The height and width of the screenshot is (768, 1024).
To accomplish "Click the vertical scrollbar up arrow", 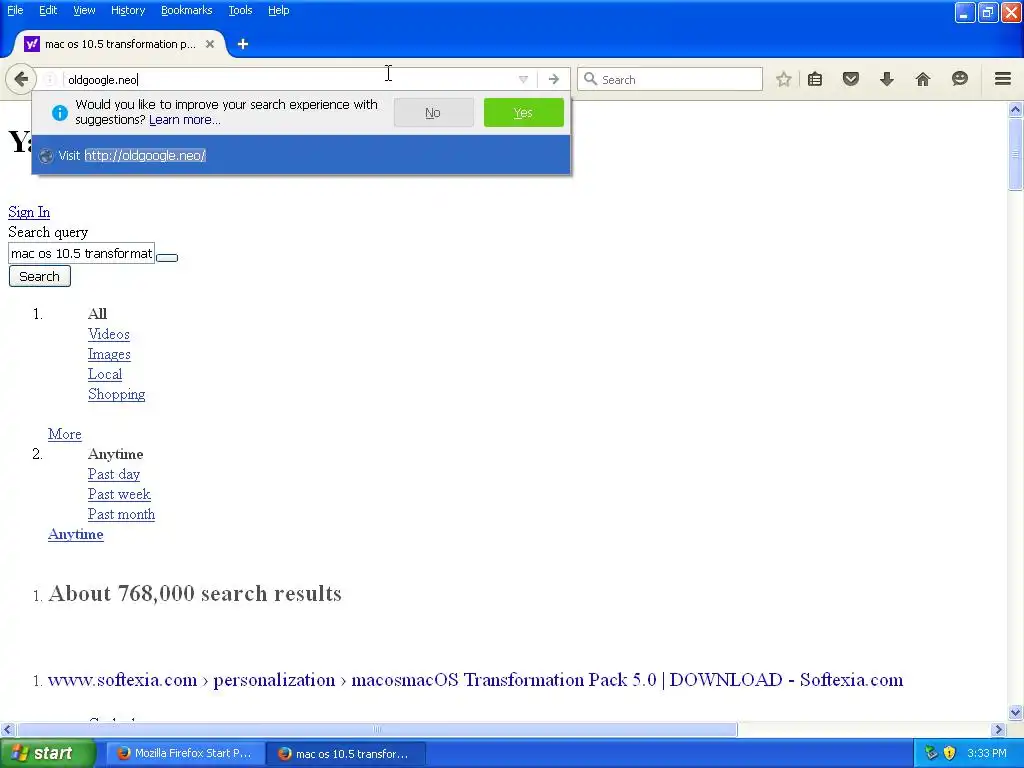I will click(x=1015, y=110).
